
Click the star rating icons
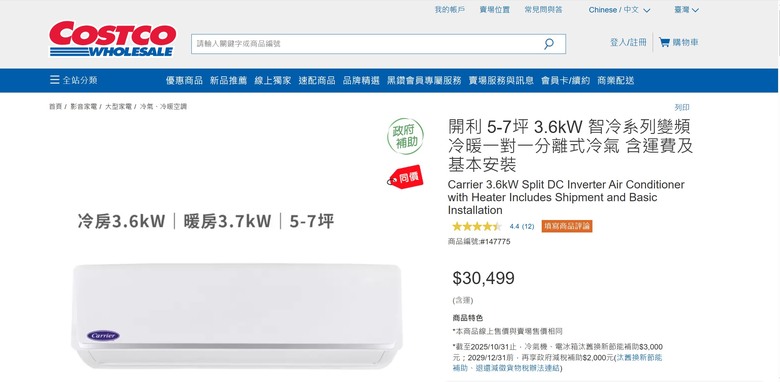477,226
